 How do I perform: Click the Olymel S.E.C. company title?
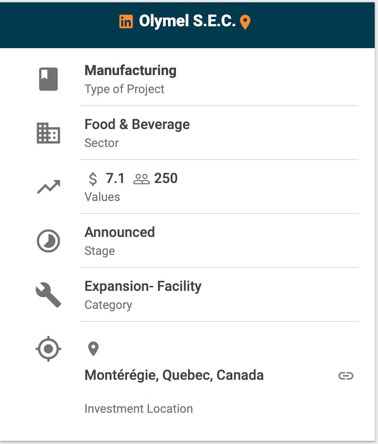(187, 21)
